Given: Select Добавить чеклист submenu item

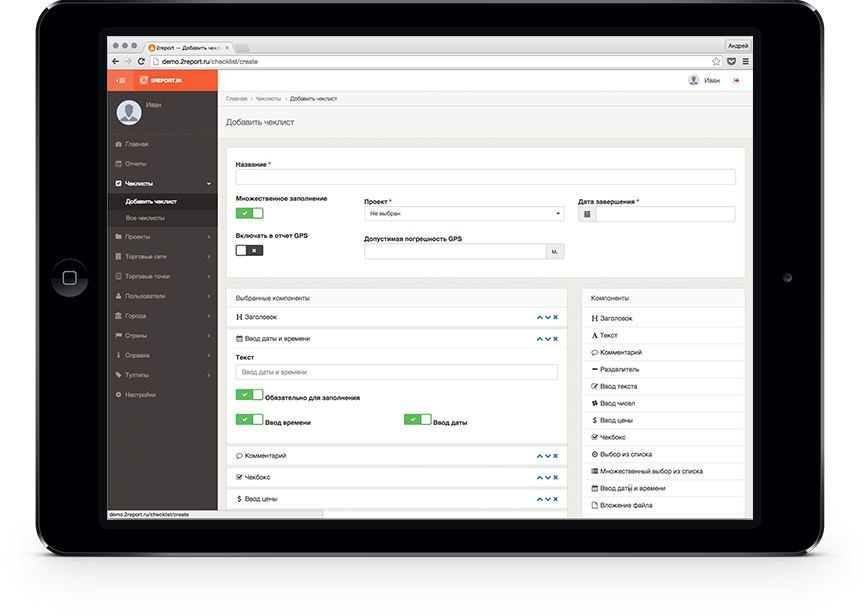Looking at the screenshot, I should click(163, 201).
